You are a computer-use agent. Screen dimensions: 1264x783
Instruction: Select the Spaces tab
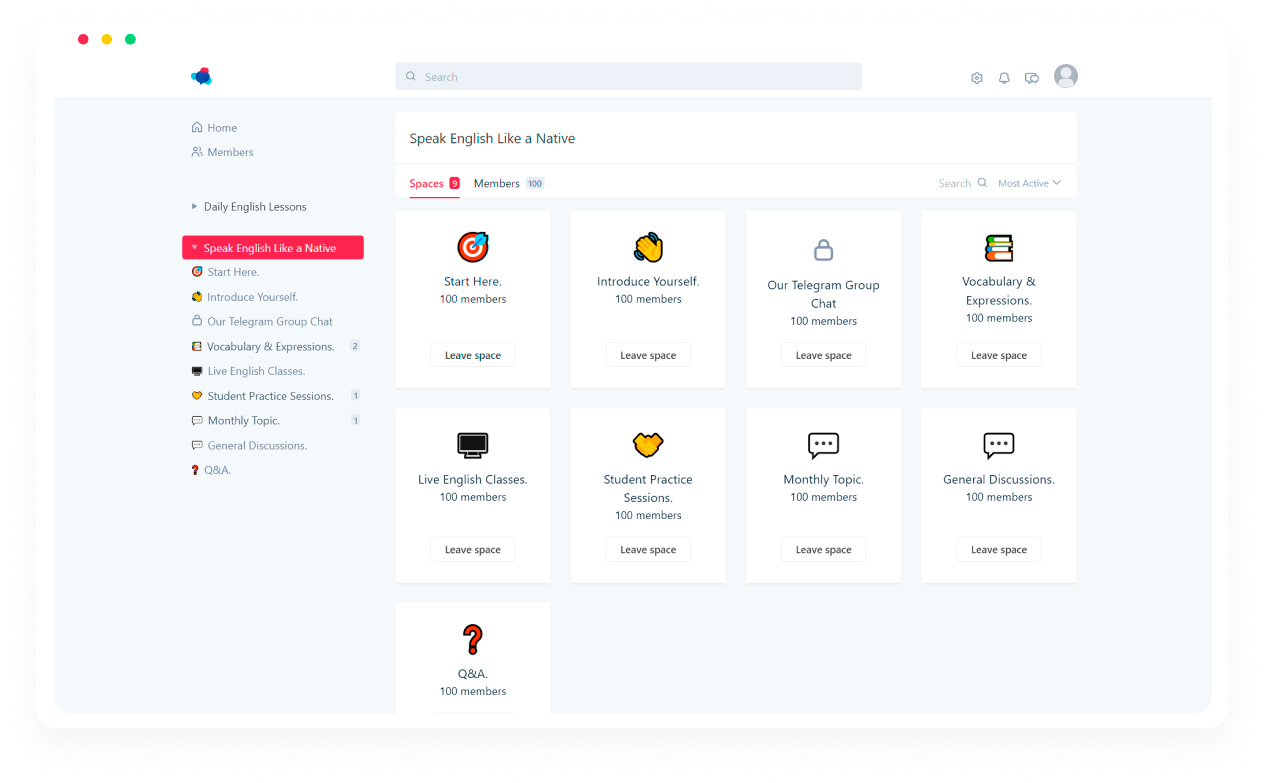pyautogui.click(x=427, y=184)
